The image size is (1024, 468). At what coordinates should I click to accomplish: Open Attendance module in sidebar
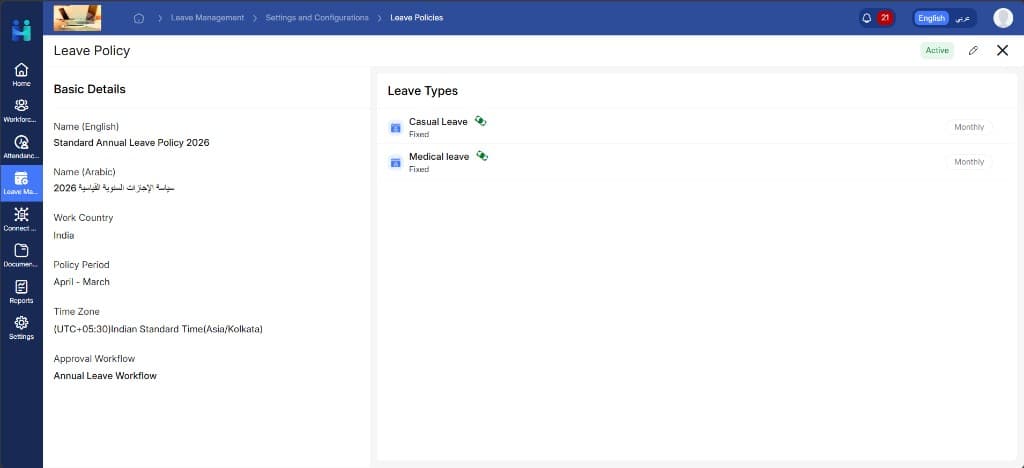point(21,147)
